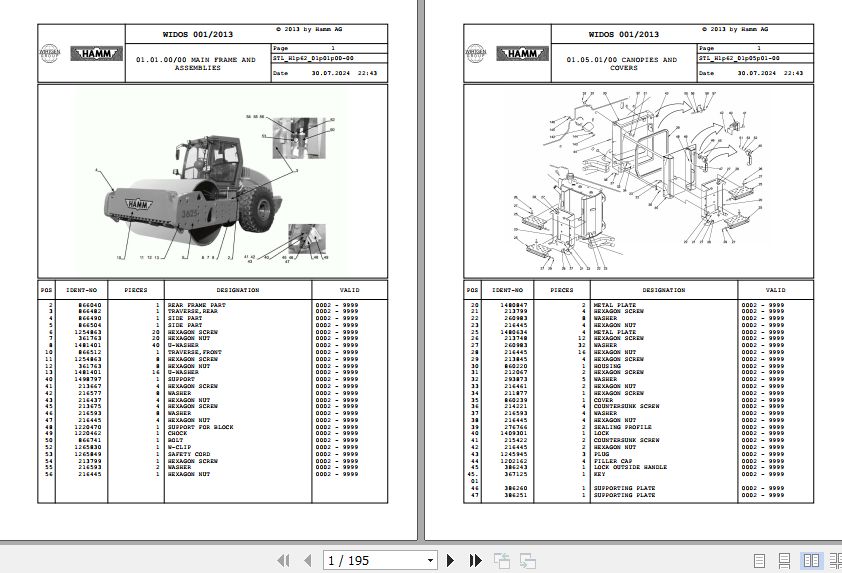Click 'SUPPORT' designation on left page
This screenshot has width=842, height=573.
click(x=181, y=379)
